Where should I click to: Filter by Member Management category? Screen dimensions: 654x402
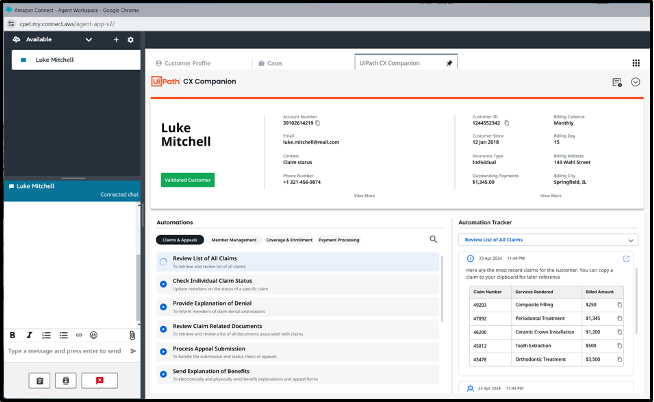(x=234, y=240)
